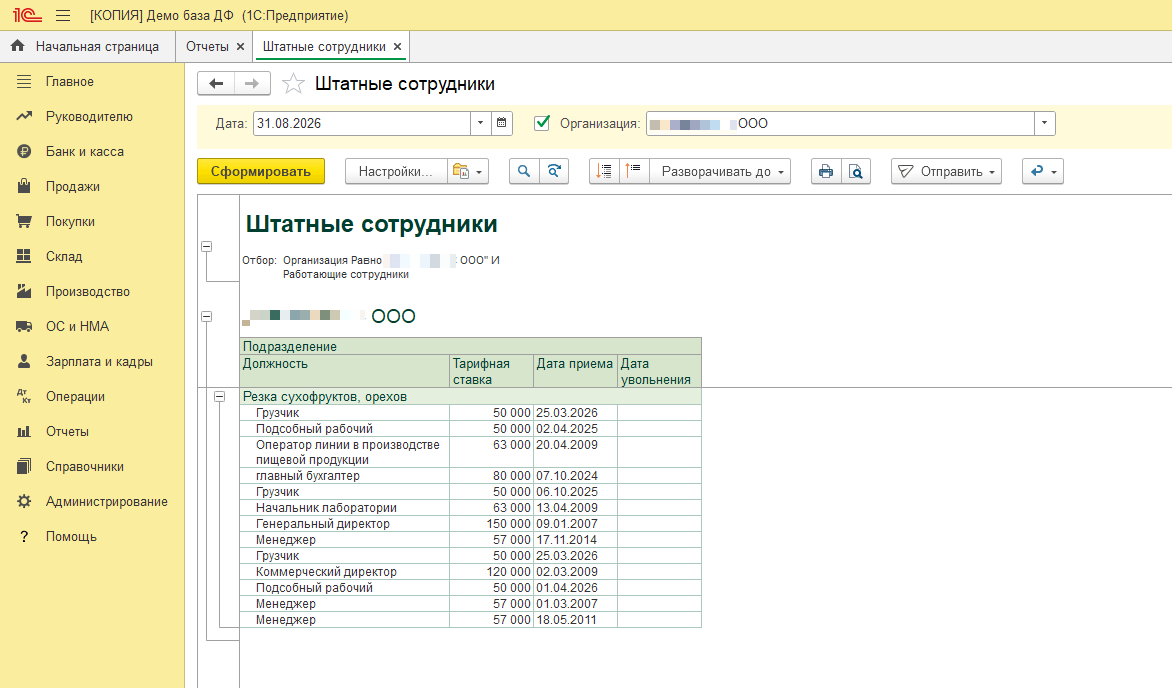The image size is (1172, 688).
Task: Open dropdown next to blue return arrow
Action: 1055,171
